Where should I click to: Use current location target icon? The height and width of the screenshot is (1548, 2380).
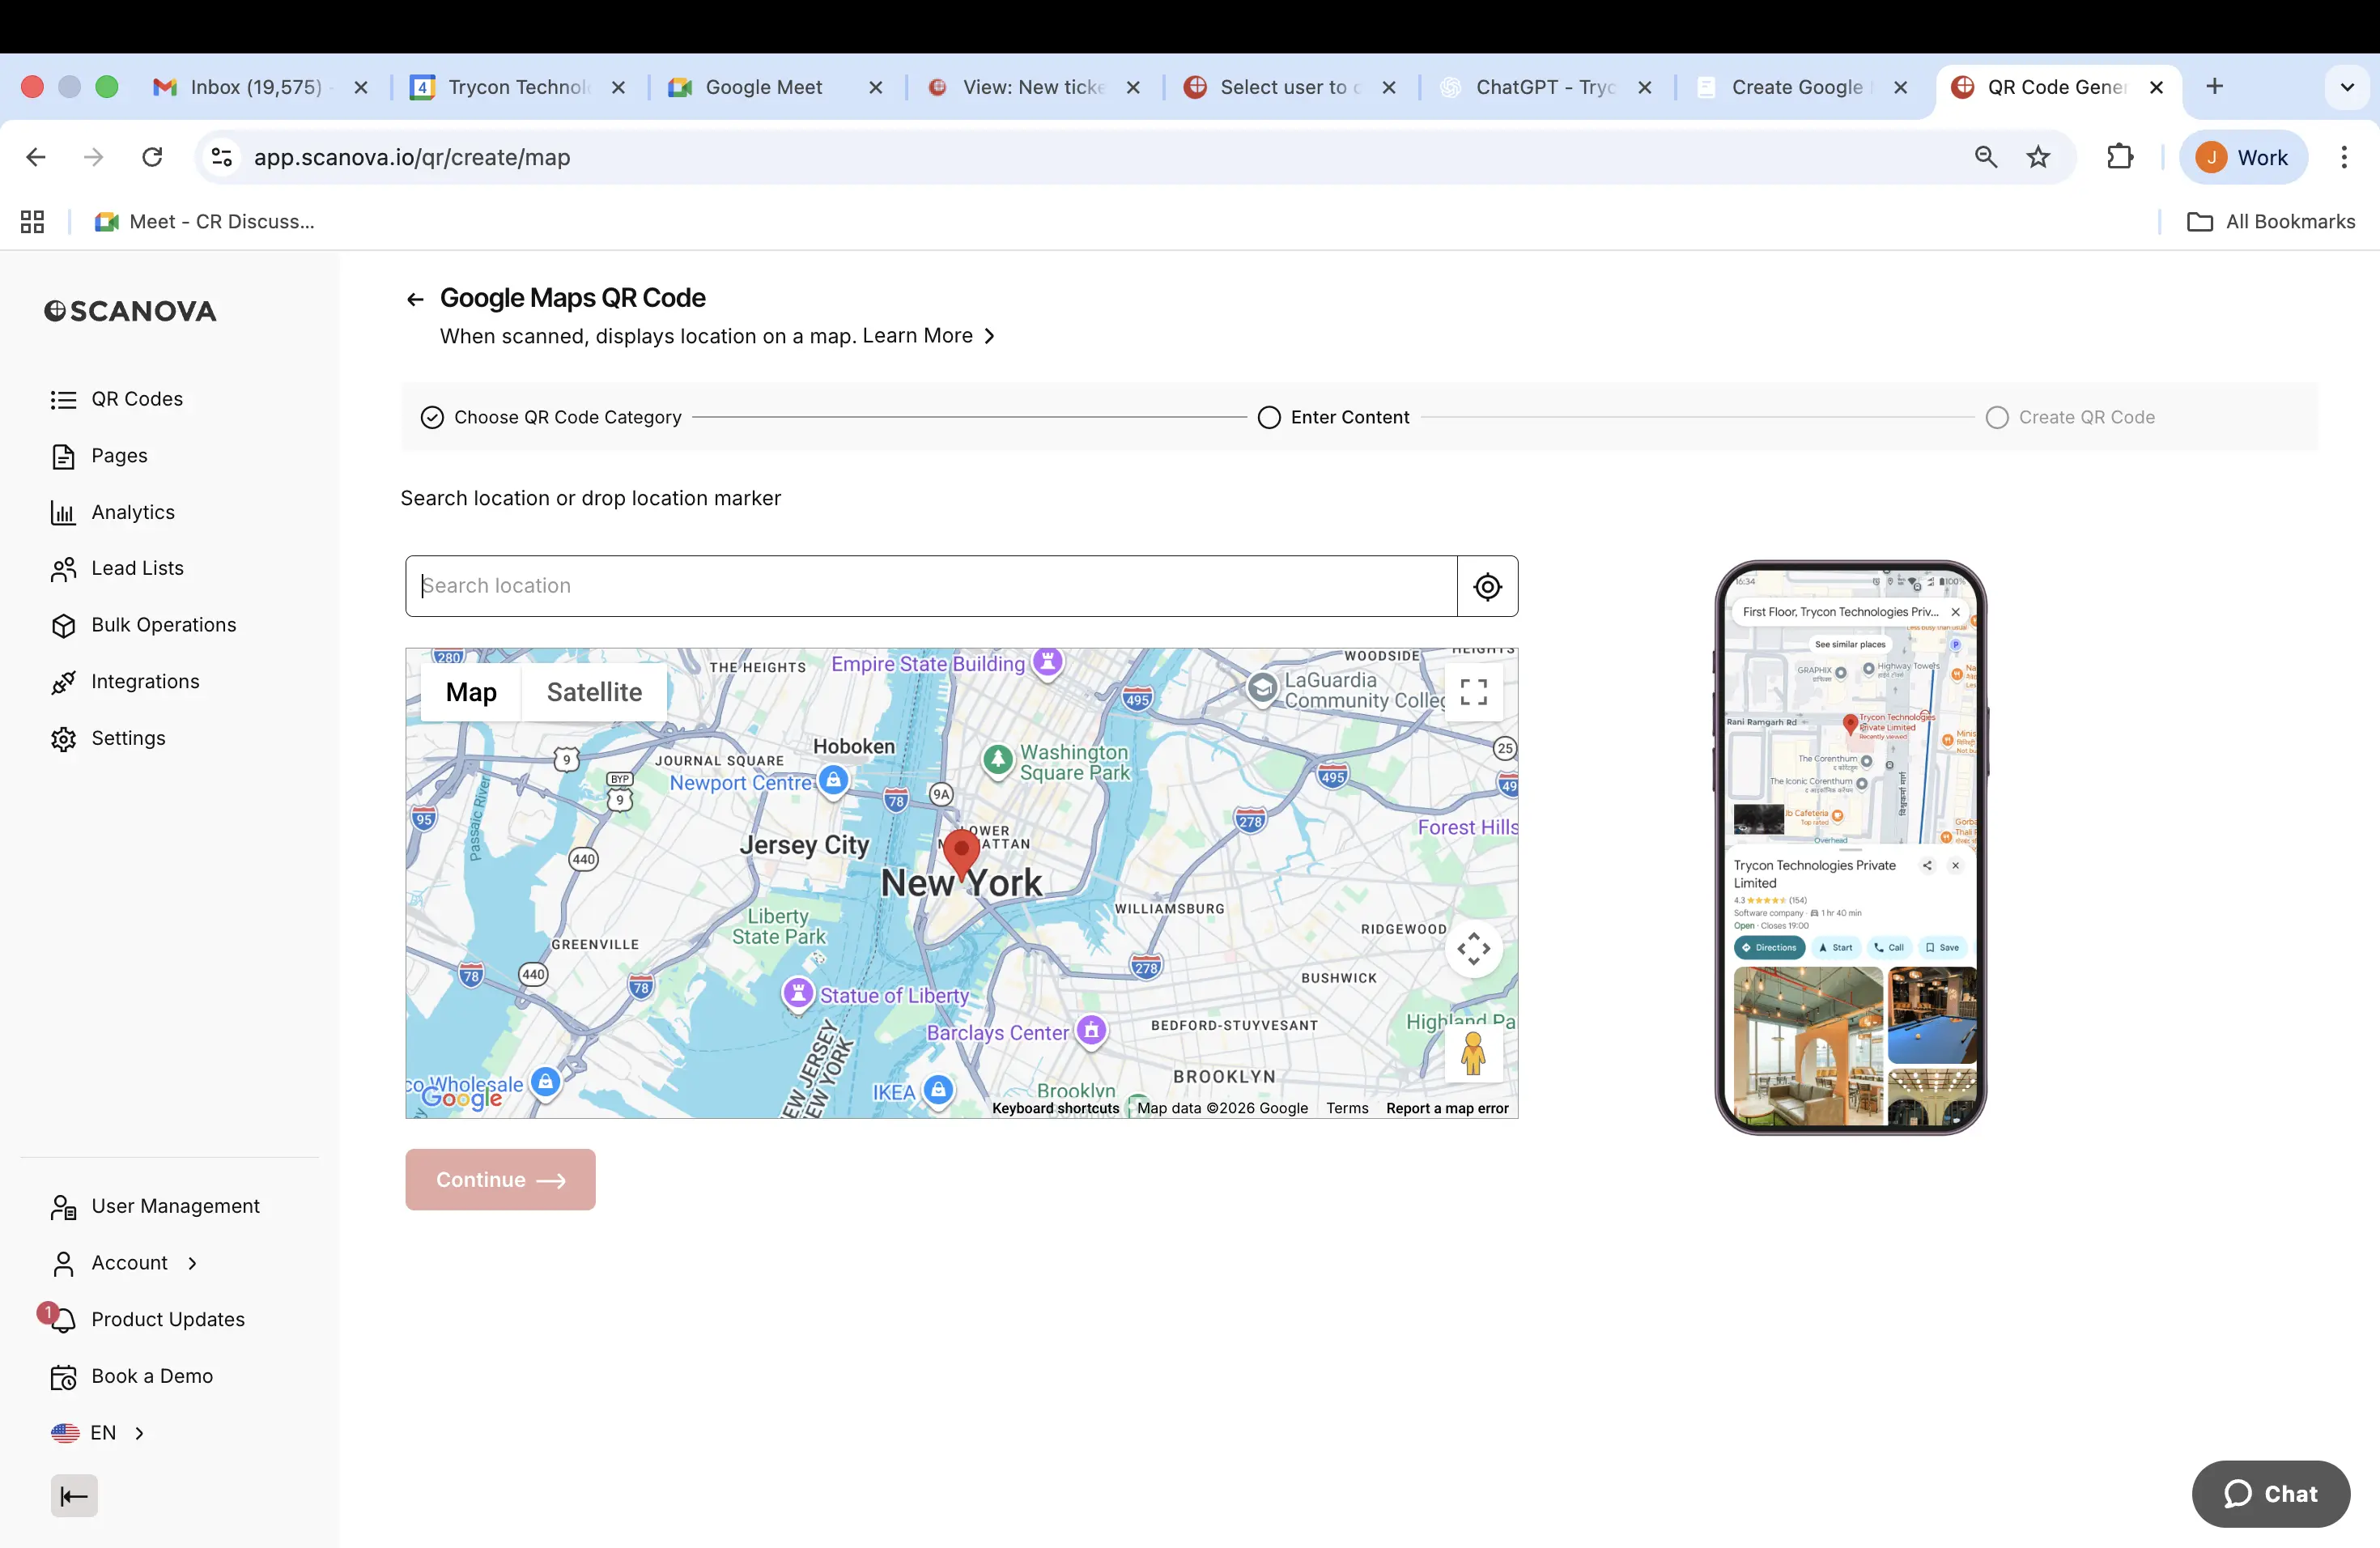(1487, 586)
